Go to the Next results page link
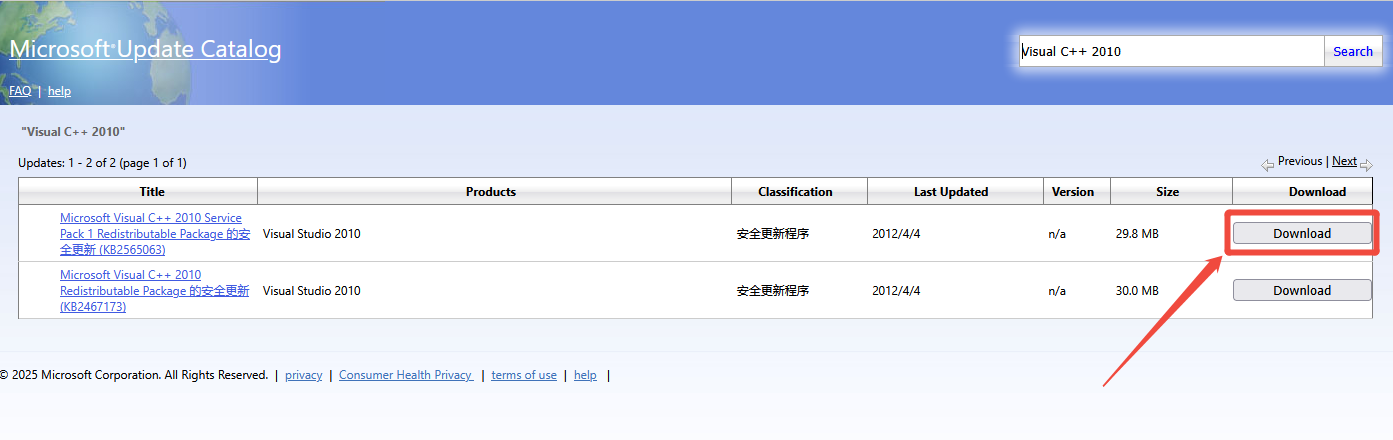The height and width of the screenshot is (440, 1393). click(1344, 161)
